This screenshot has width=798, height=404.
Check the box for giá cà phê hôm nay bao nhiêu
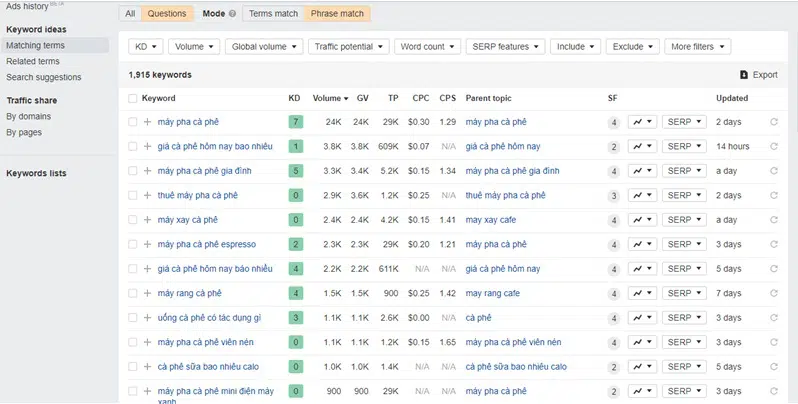coord(133,147)
